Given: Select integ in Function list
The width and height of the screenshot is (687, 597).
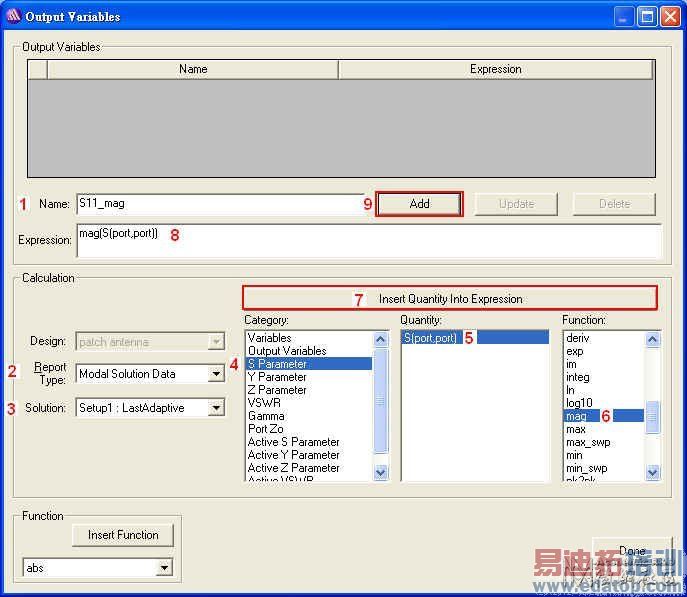Looking at the screenshot, I should (x=604, y=377).
